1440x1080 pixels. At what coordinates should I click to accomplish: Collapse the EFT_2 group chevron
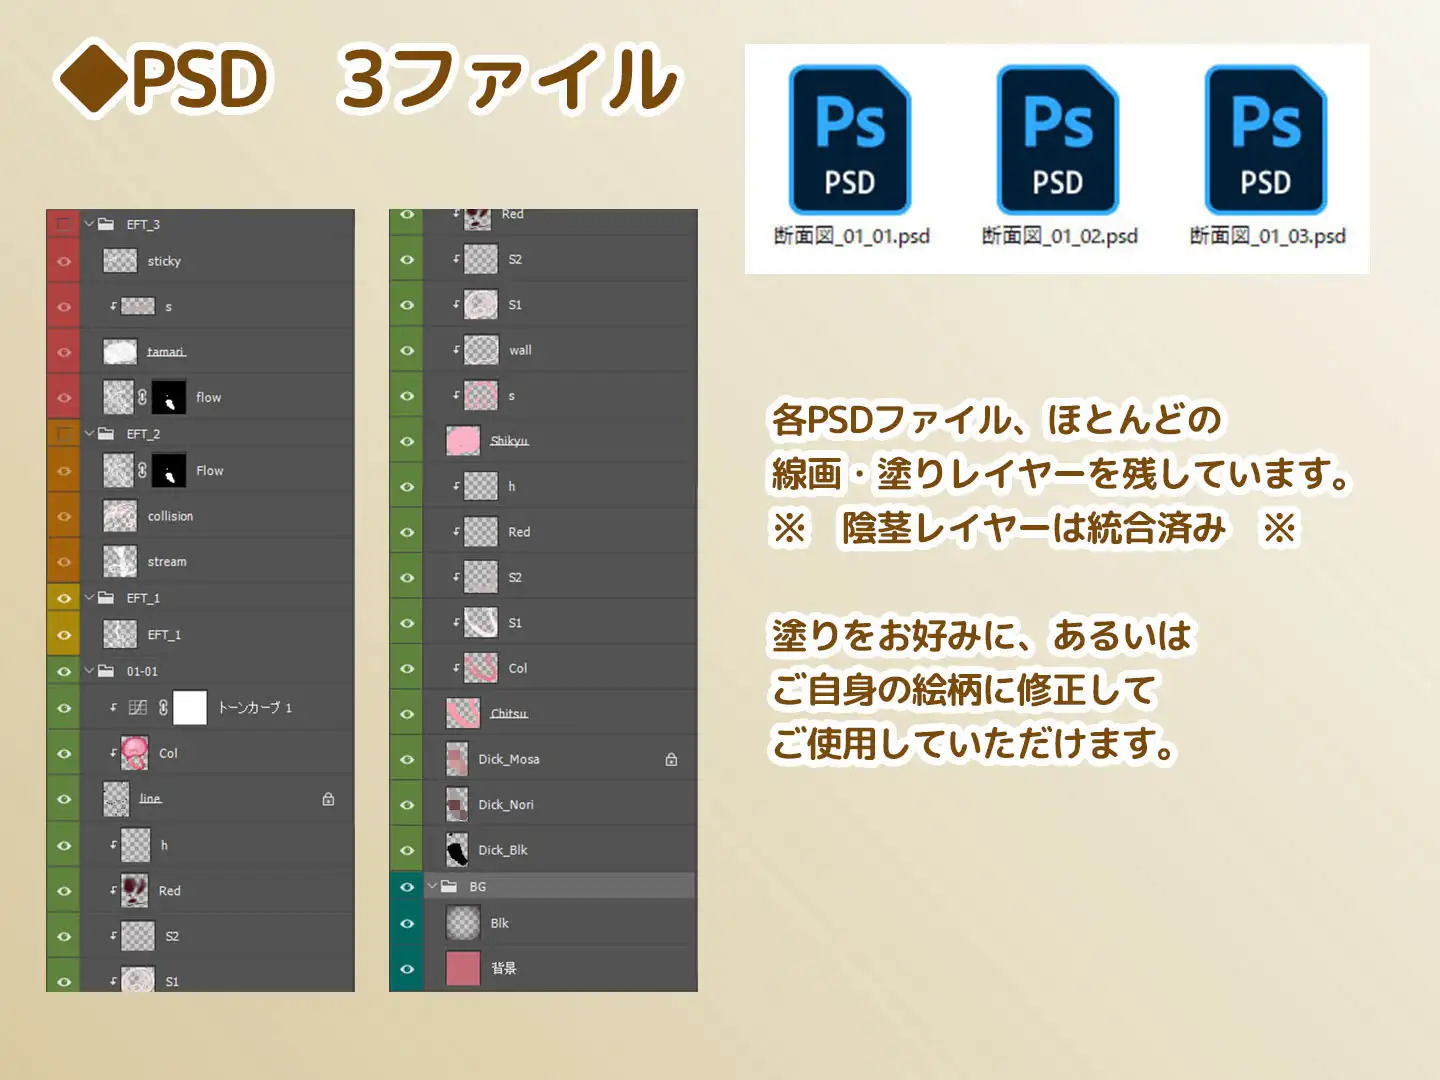click(x=89, y=434)
